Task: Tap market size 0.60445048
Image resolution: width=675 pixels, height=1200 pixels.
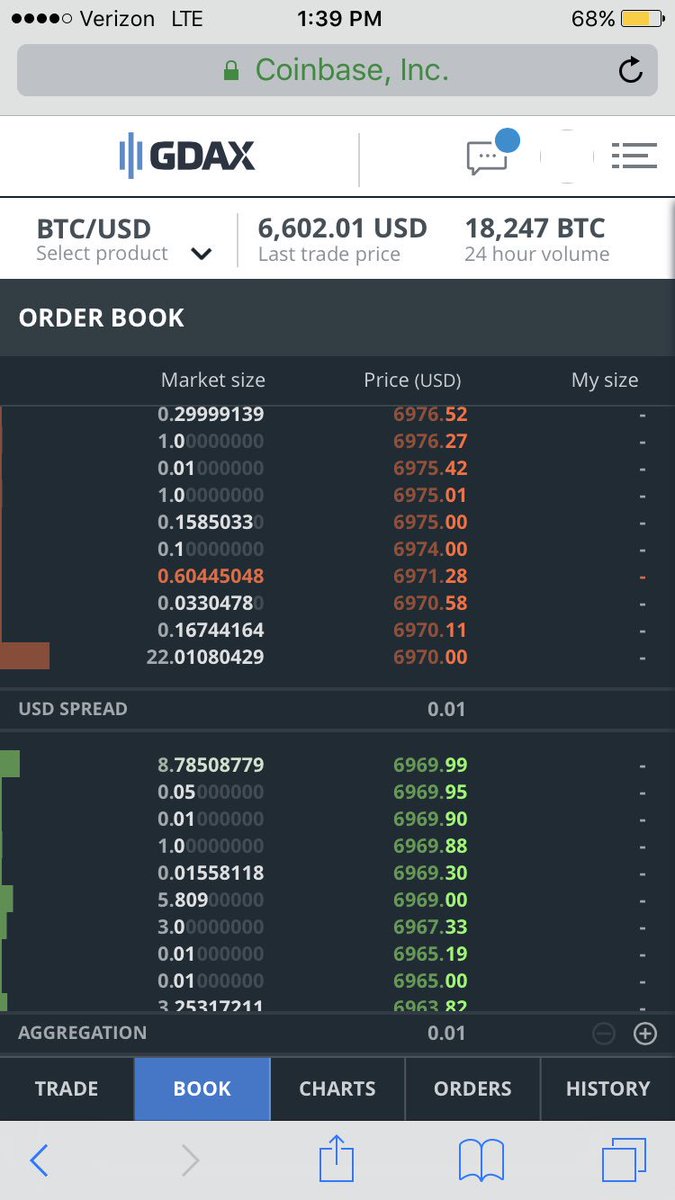Action: (211, 576)
